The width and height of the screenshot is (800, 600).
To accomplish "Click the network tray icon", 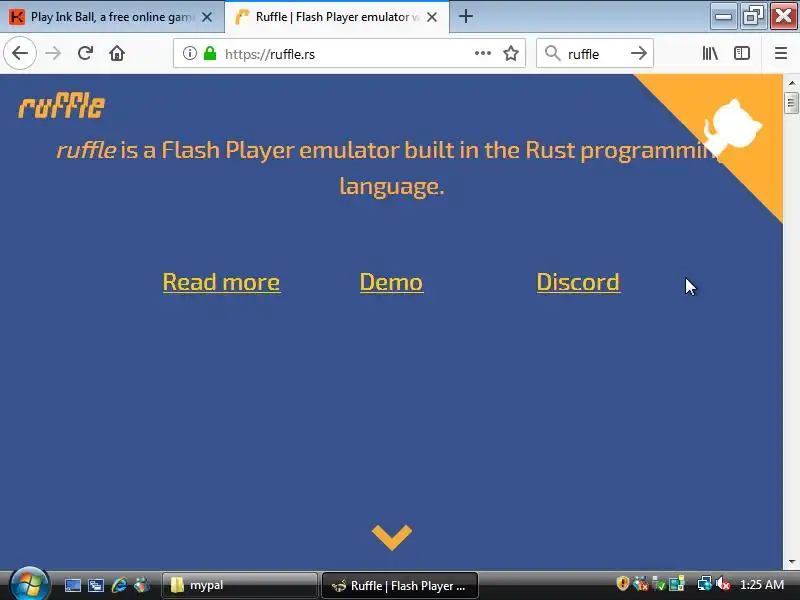I will coord(704,583).
